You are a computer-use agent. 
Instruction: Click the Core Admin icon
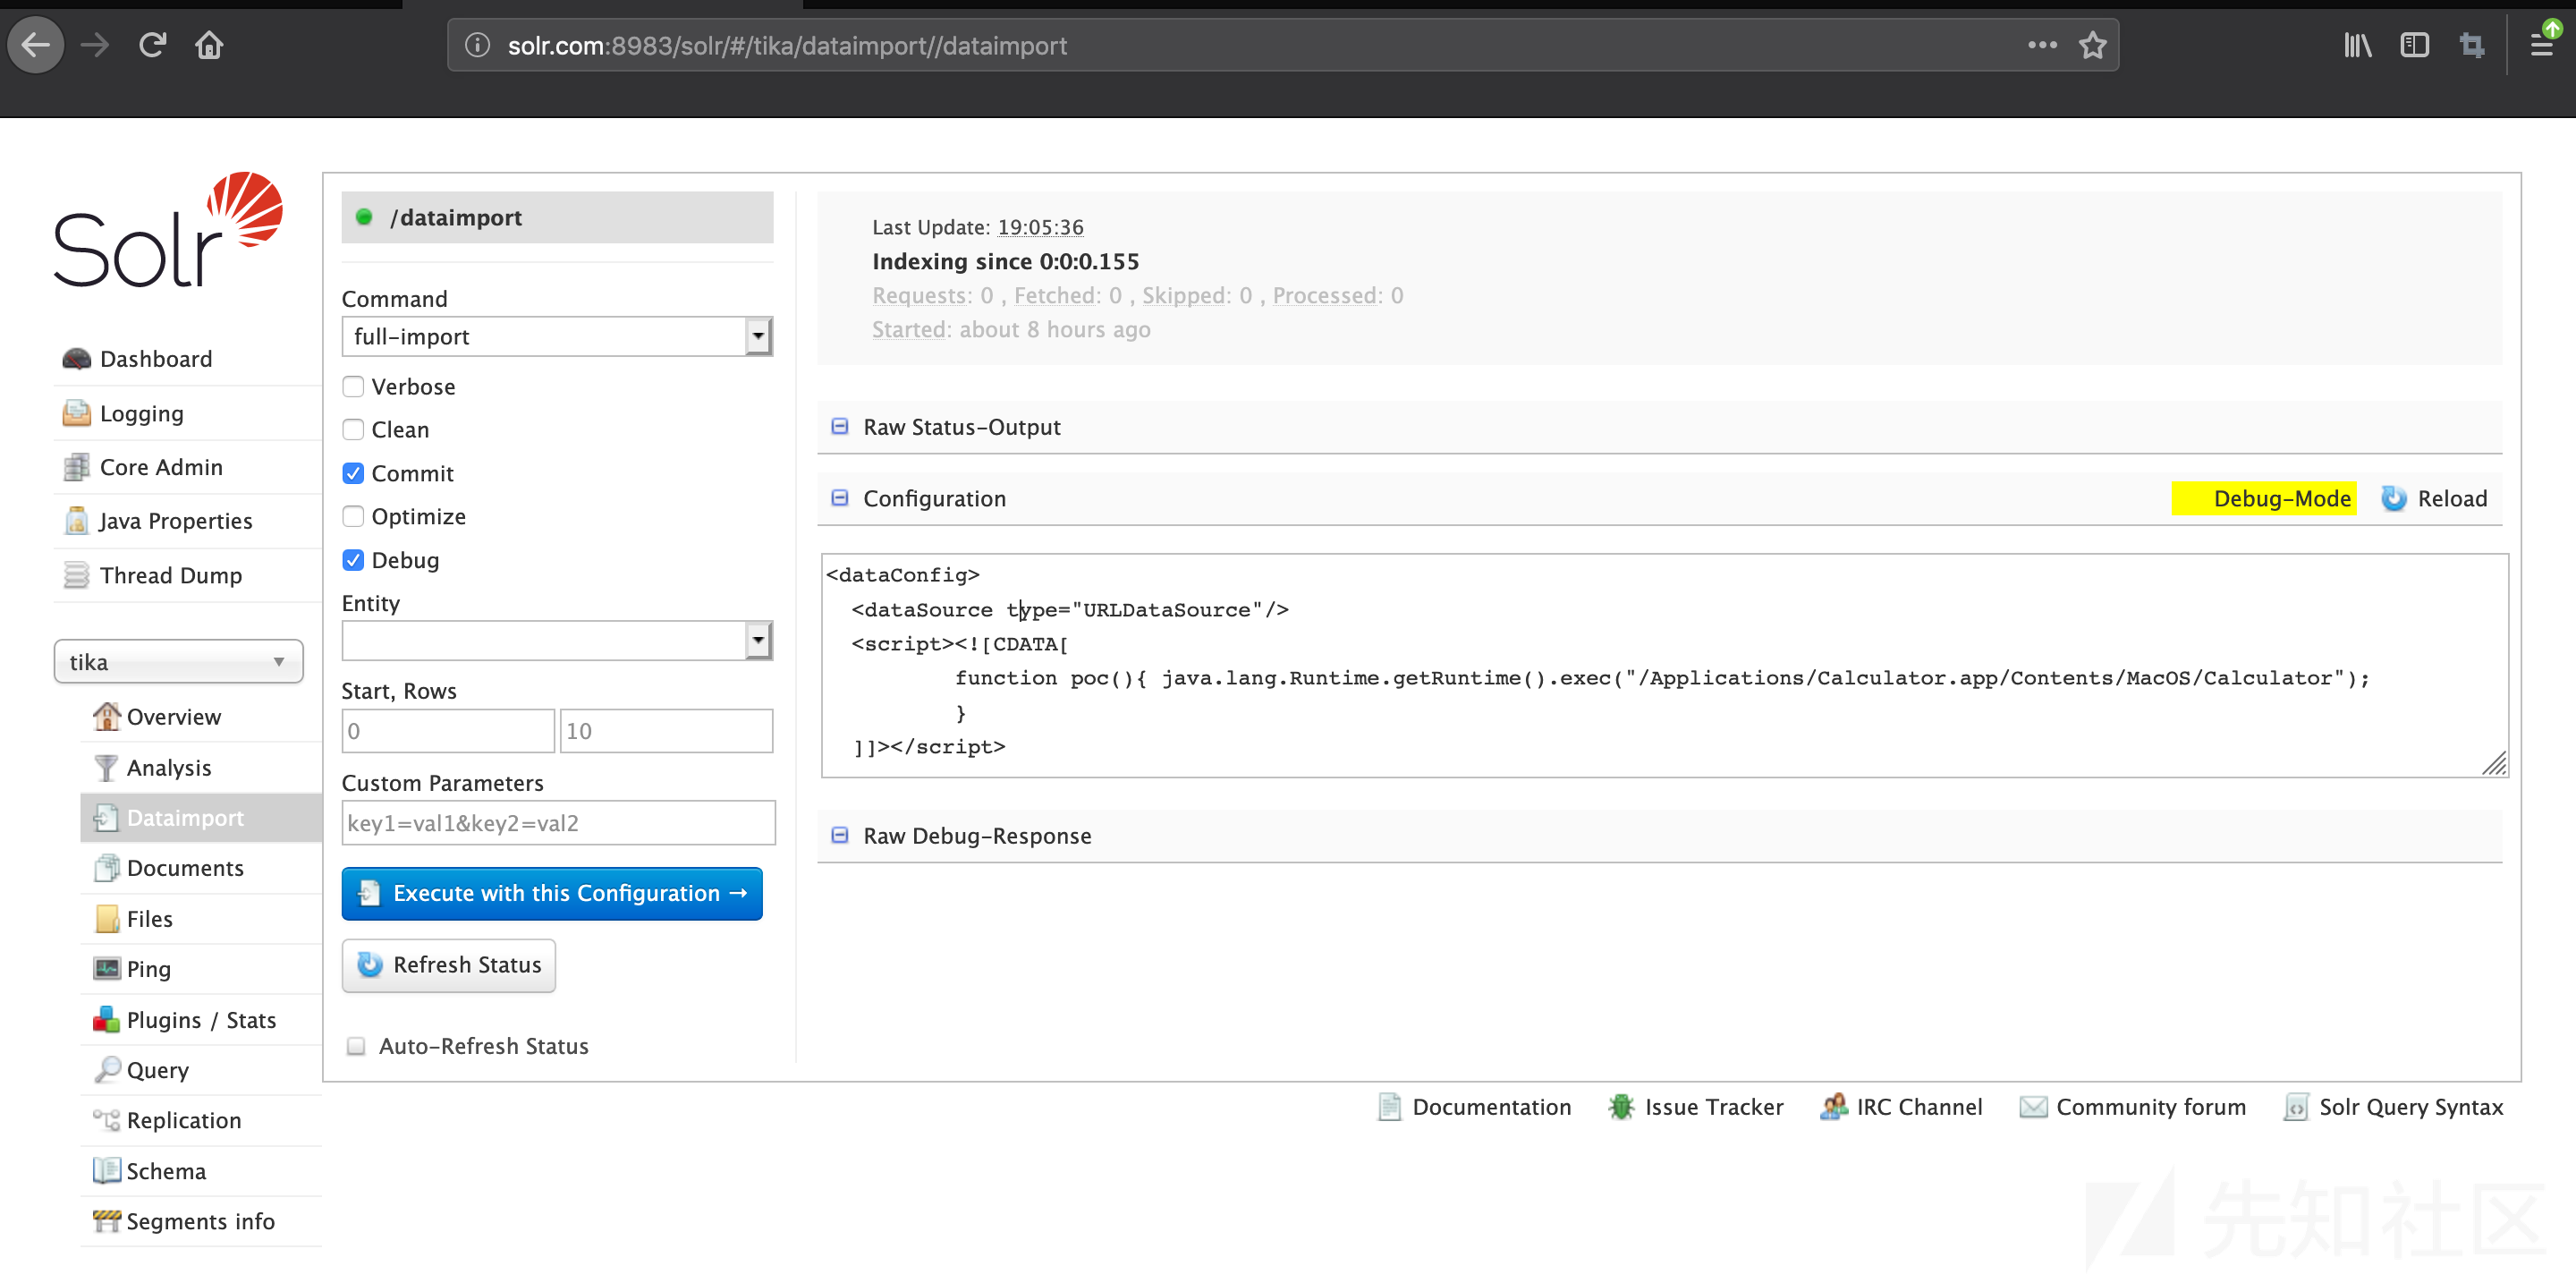point(77,467)
